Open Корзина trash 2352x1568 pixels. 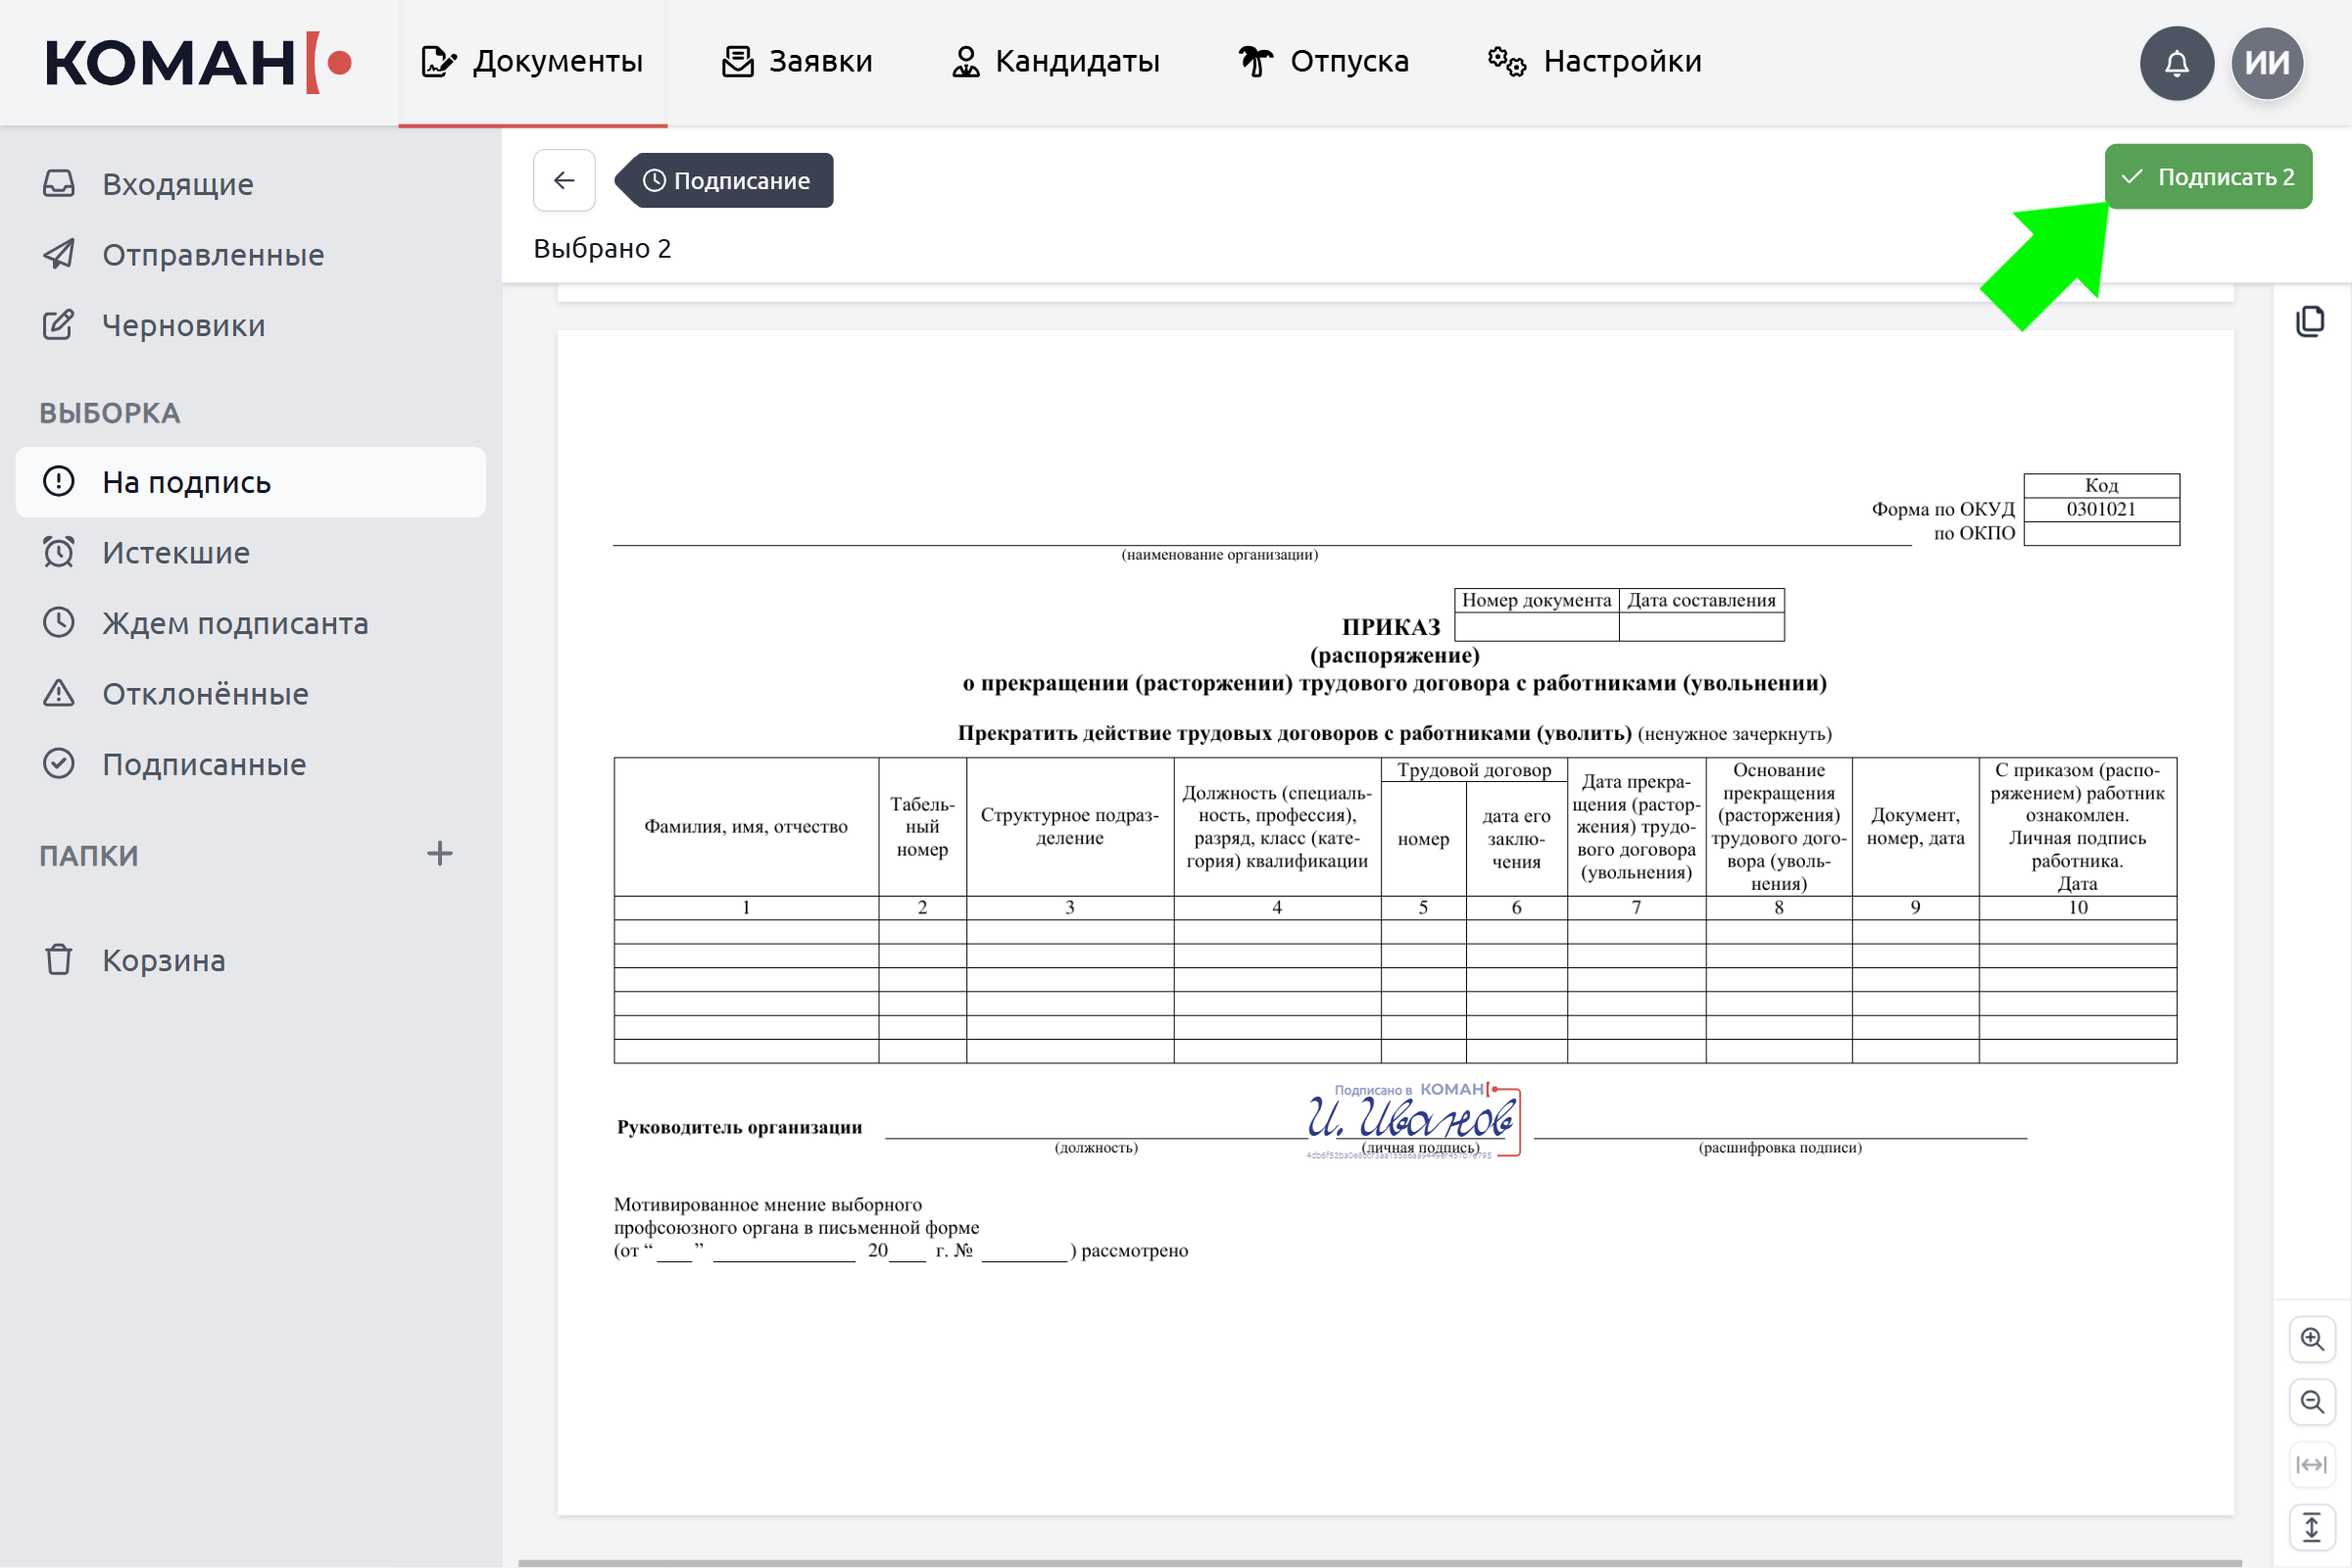[250, 960]
